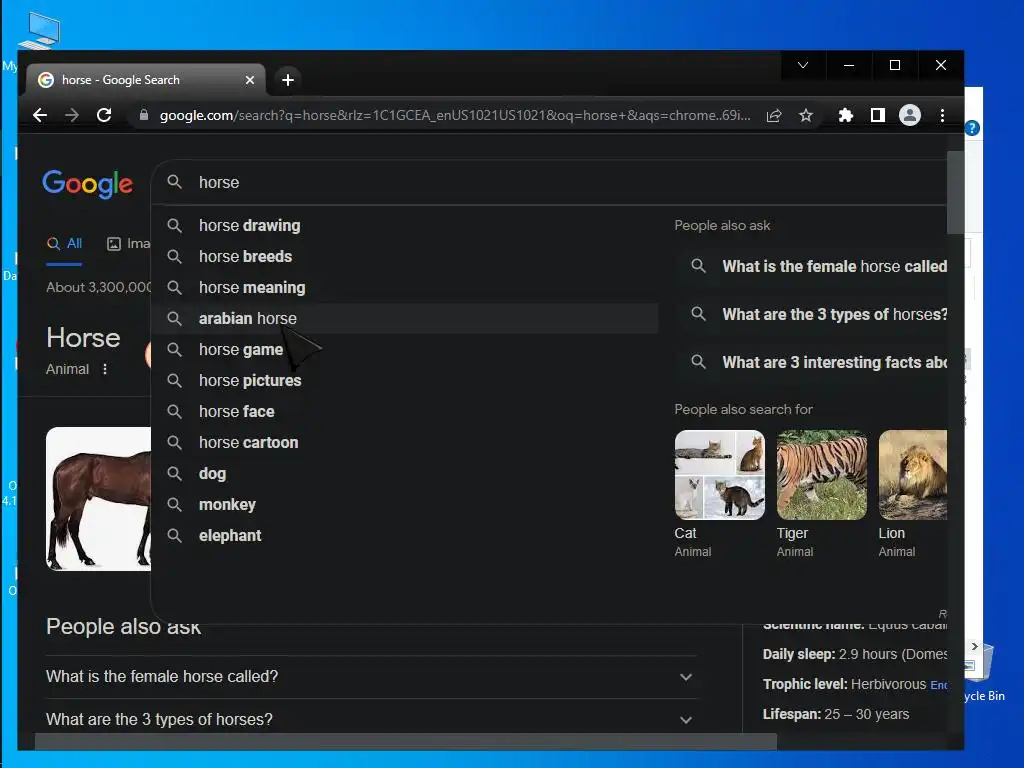Viewport: 1024px width, 768px height.
Task: Select suggestion 'horse game'
Action: [405, 349]
